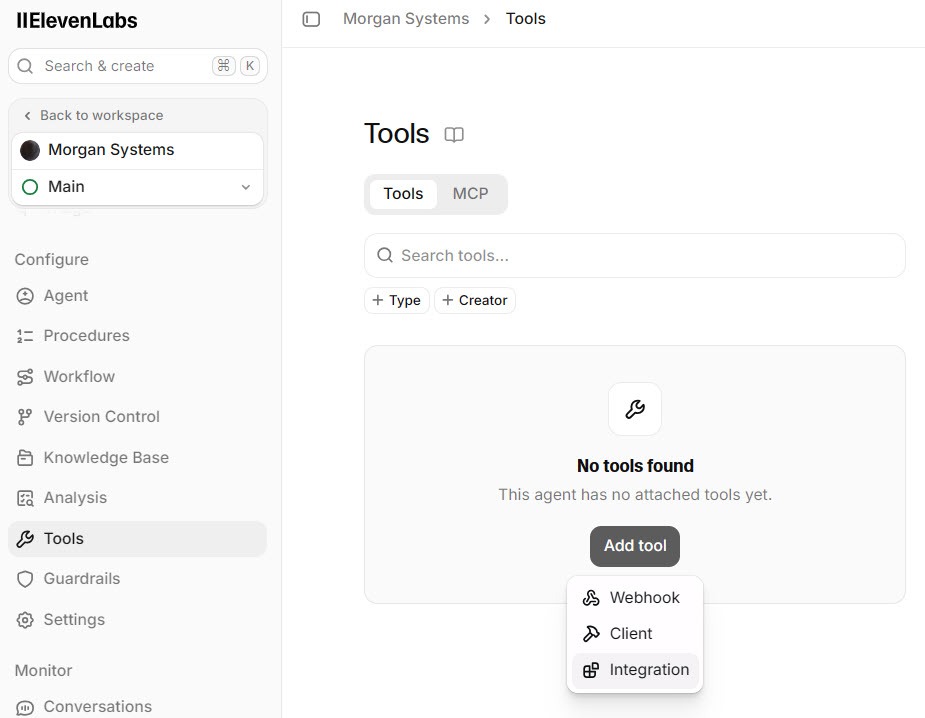The height and width of the screenshot is (718, 925).
Task: Click the Agent sidebar icon
Action: coord(25,296)
